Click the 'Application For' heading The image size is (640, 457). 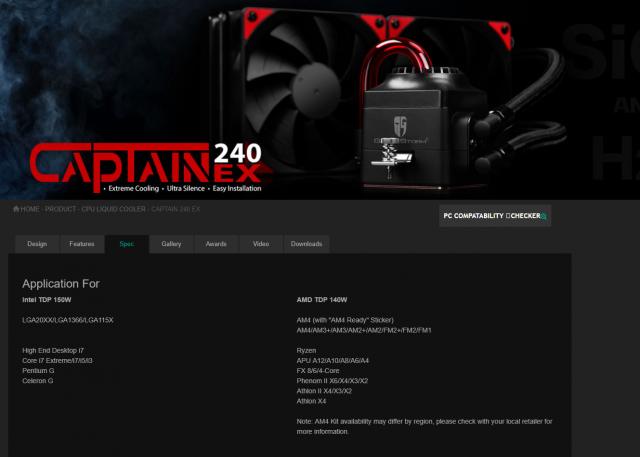click(x=61, y=284)
